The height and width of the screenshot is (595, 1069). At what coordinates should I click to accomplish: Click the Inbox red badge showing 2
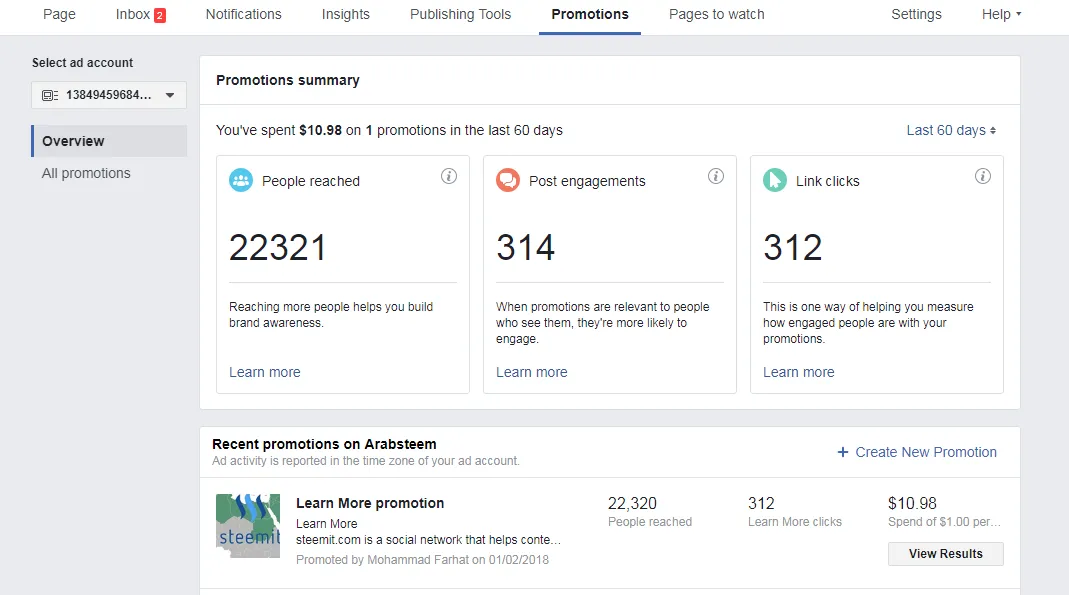tap(160, 15)
